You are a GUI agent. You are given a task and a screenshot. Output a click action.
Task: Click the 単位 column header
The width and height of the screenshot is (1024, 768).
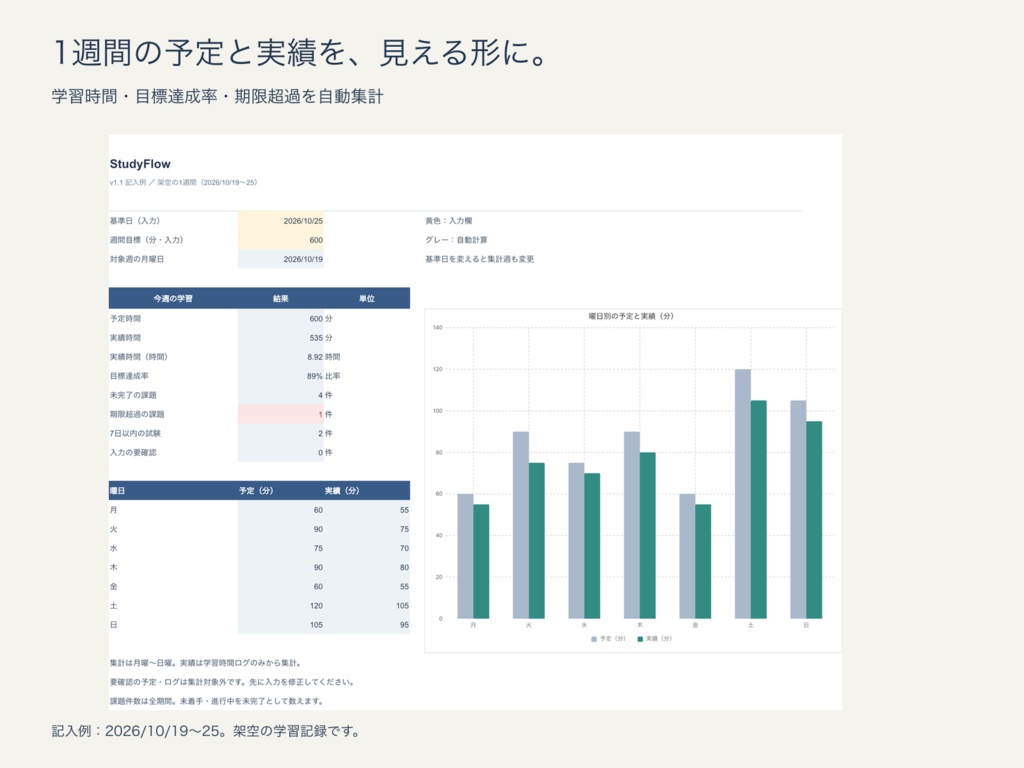[367, 298]
